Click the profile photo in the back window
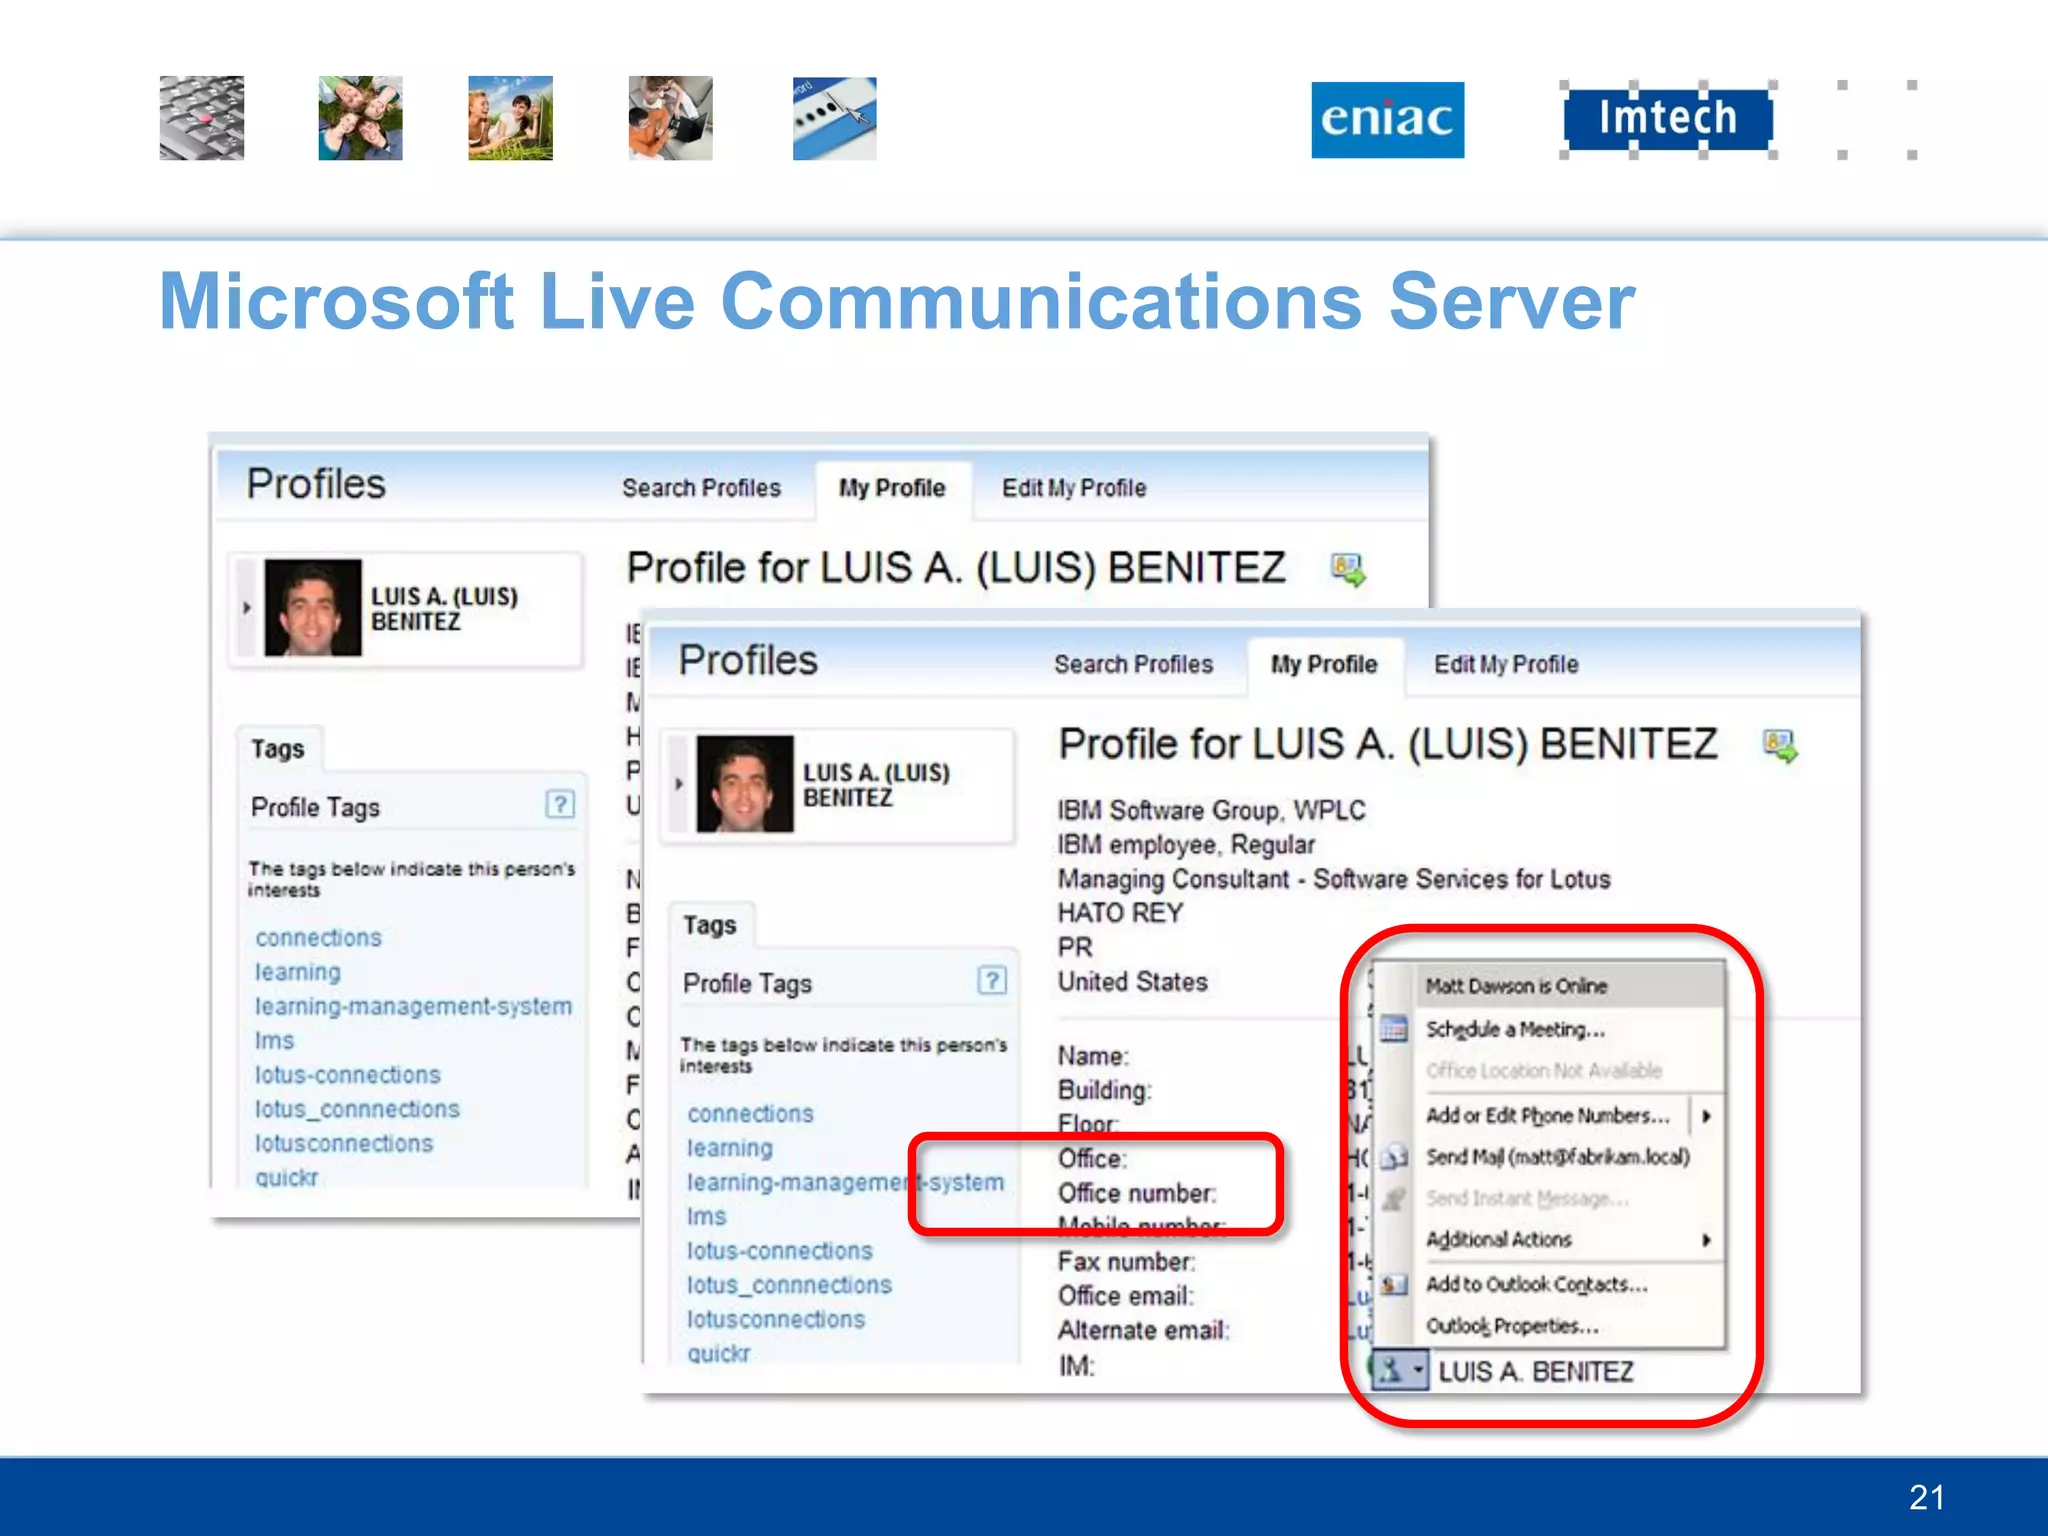Screen dimensions: 2048x1536 click(313, 608)
